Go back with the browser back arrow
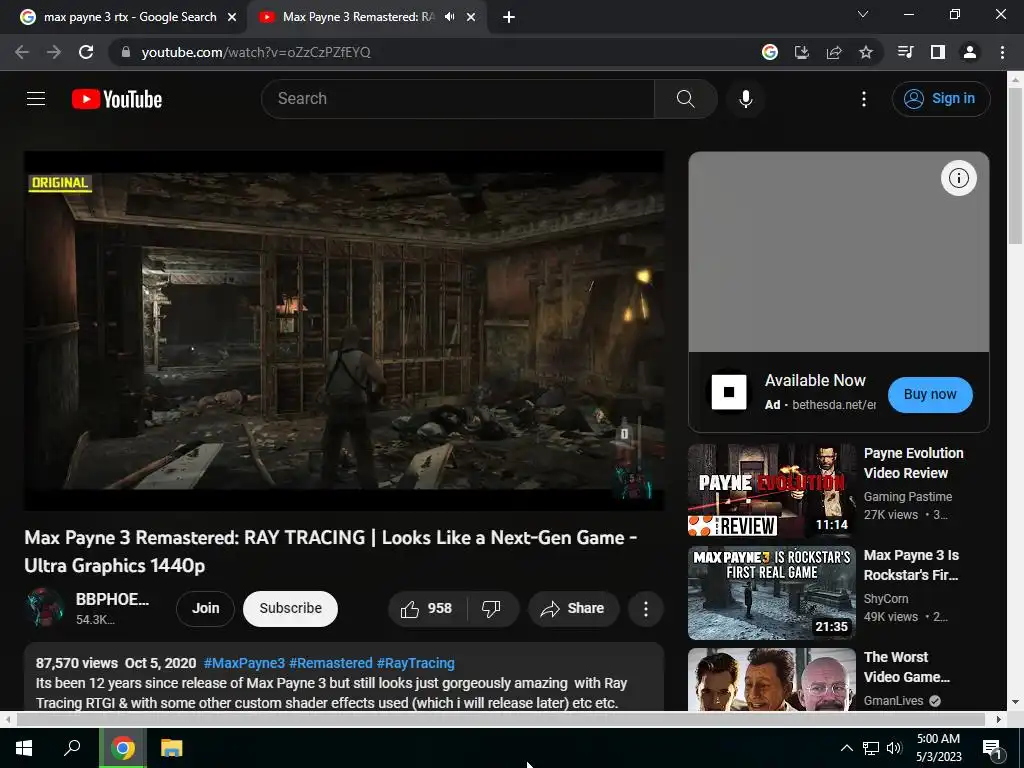This screenshot has width=1024, height=768. (x=22, y=52)
